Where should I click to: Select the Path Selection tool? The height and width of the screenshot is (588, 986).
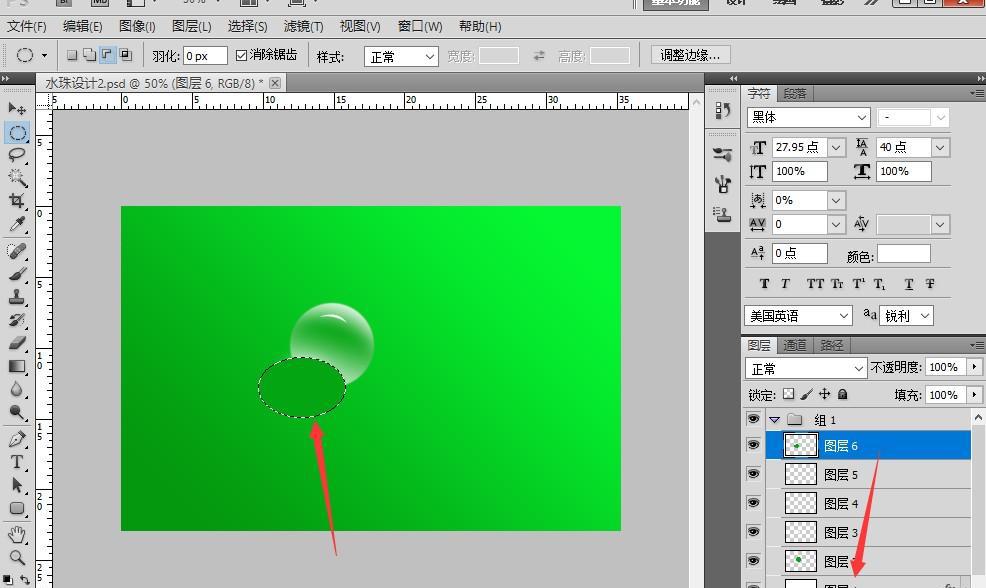[17, 485]
